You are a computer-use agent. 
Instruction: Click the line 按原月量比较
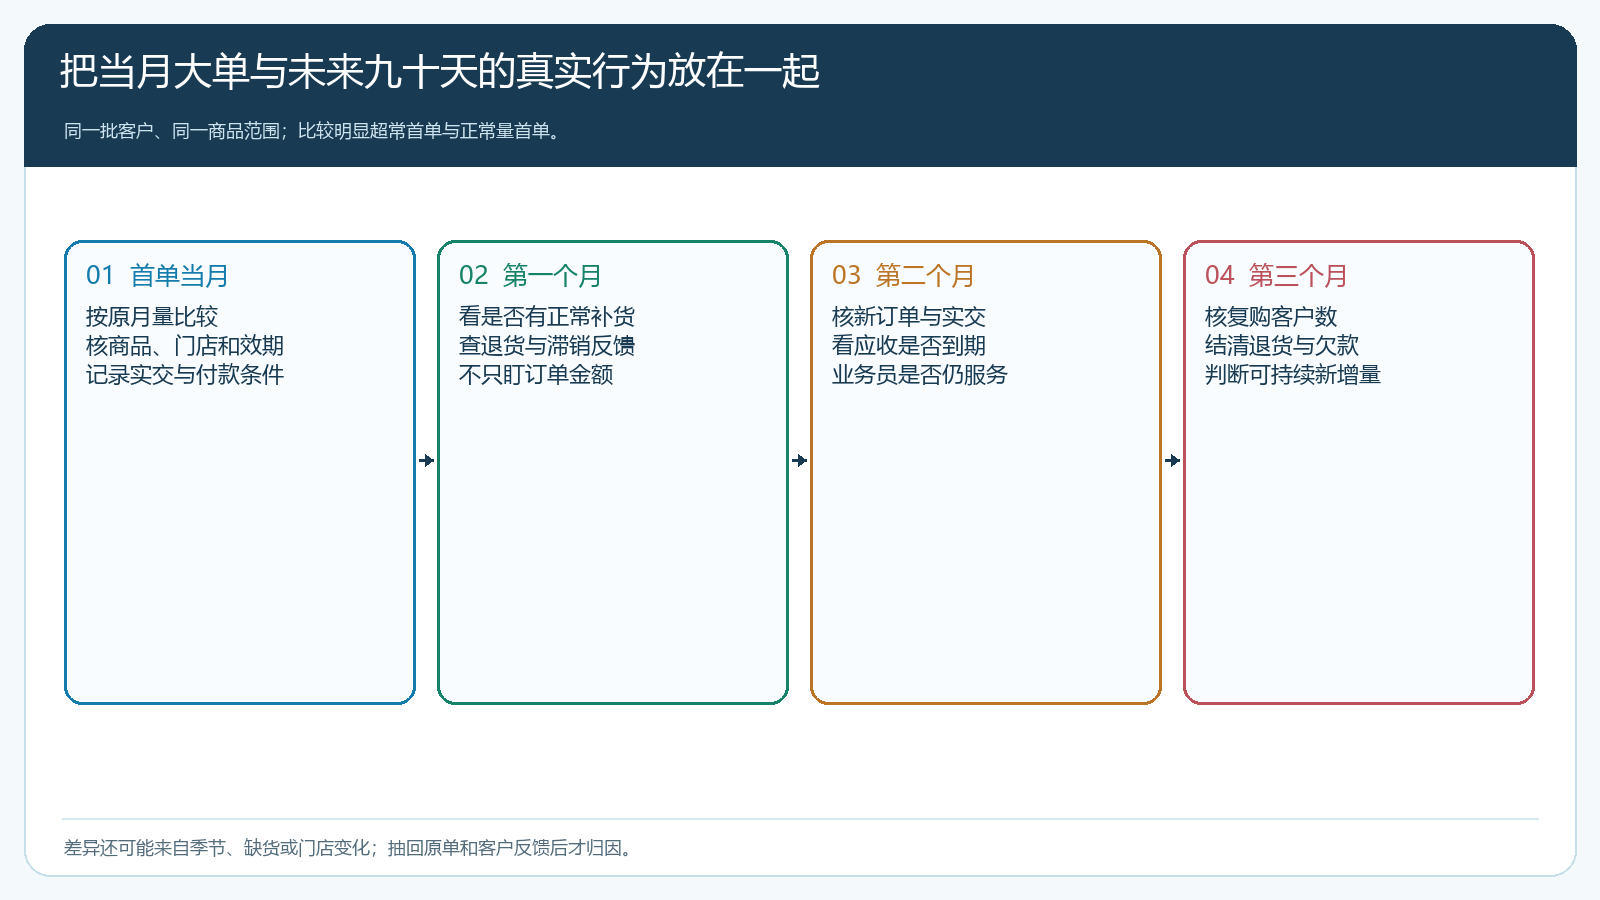tap(152, 317)
